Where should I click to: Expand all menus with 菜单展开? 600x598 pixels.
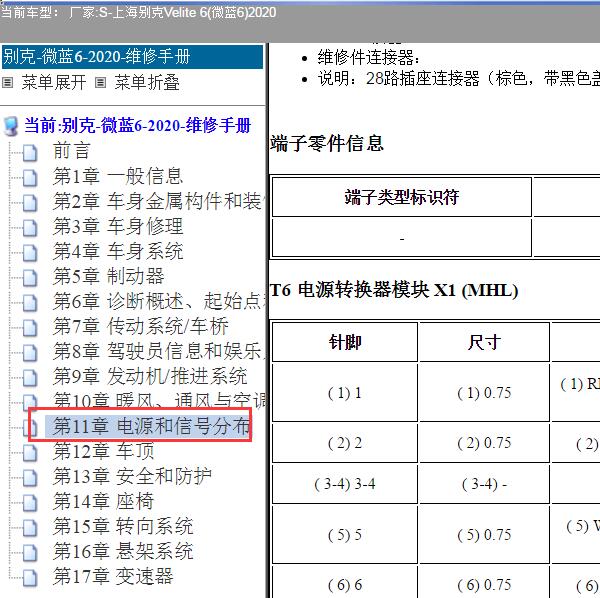[x=54, y=82]
